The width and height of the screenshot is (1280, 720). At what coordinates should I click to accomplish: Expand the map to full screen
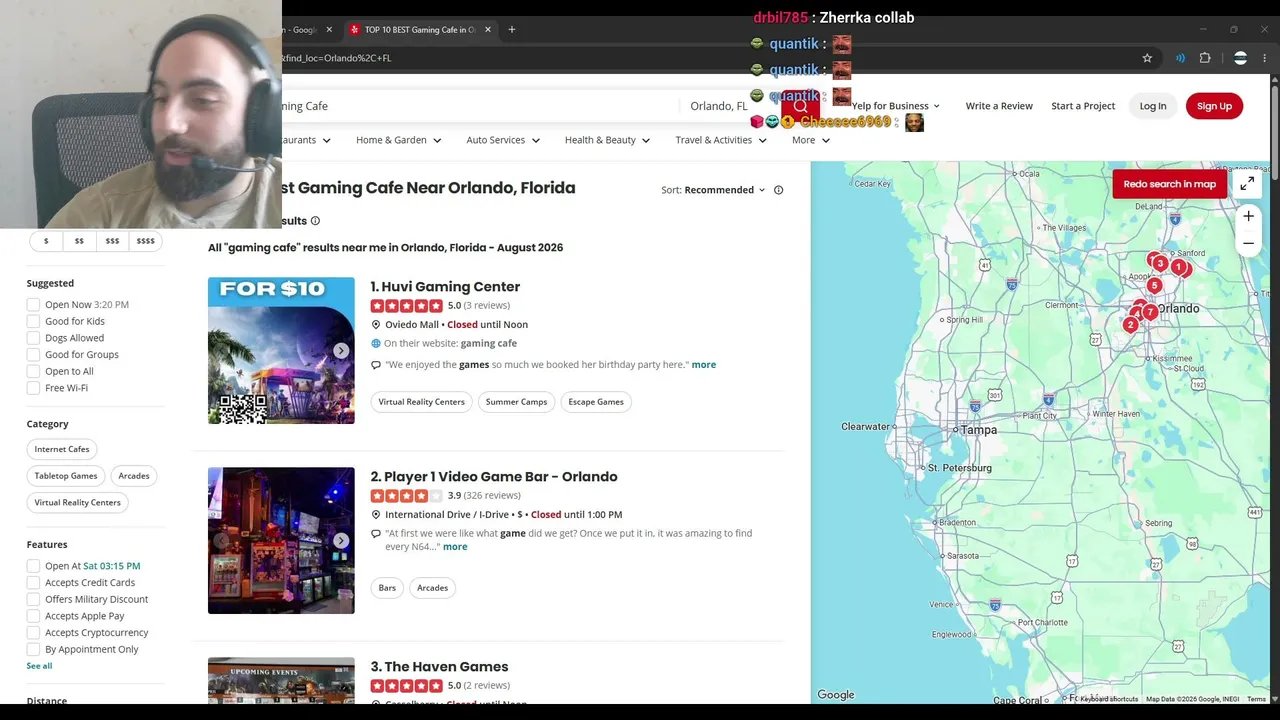[x=1247, y=184]
